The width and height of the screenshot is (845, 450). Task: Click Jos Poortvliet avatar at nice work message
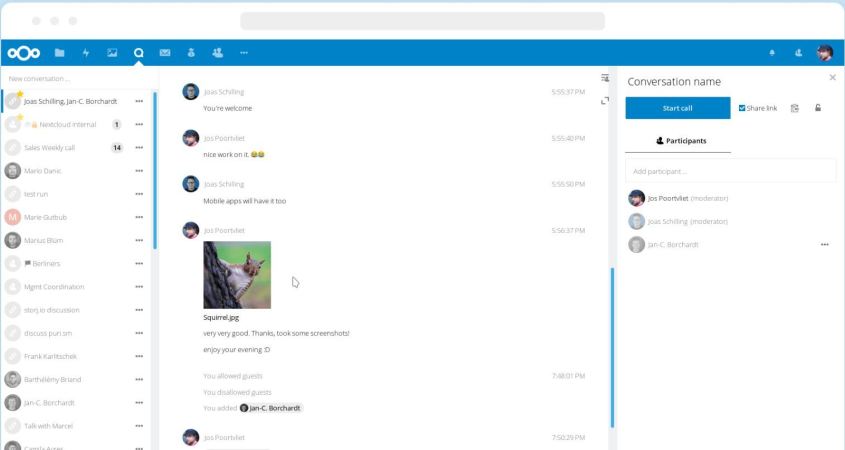click(x=191, y=138)
